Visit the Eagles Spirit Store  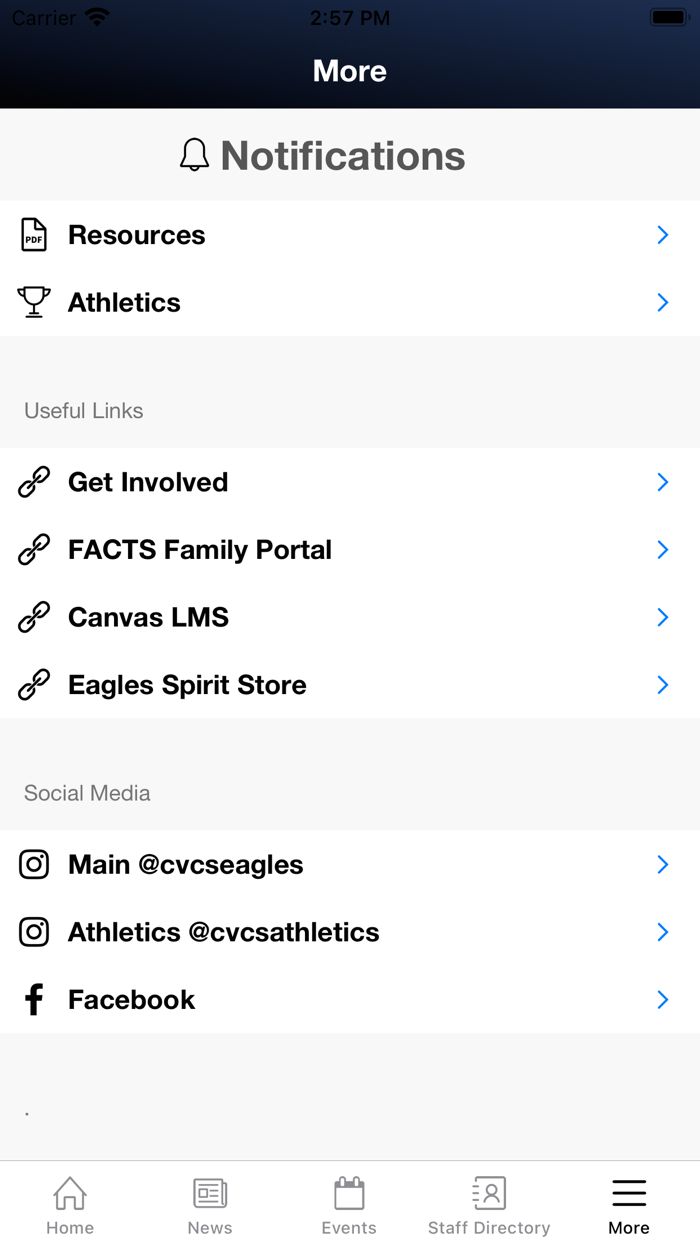pyautogui.click(x=186, y=684)
